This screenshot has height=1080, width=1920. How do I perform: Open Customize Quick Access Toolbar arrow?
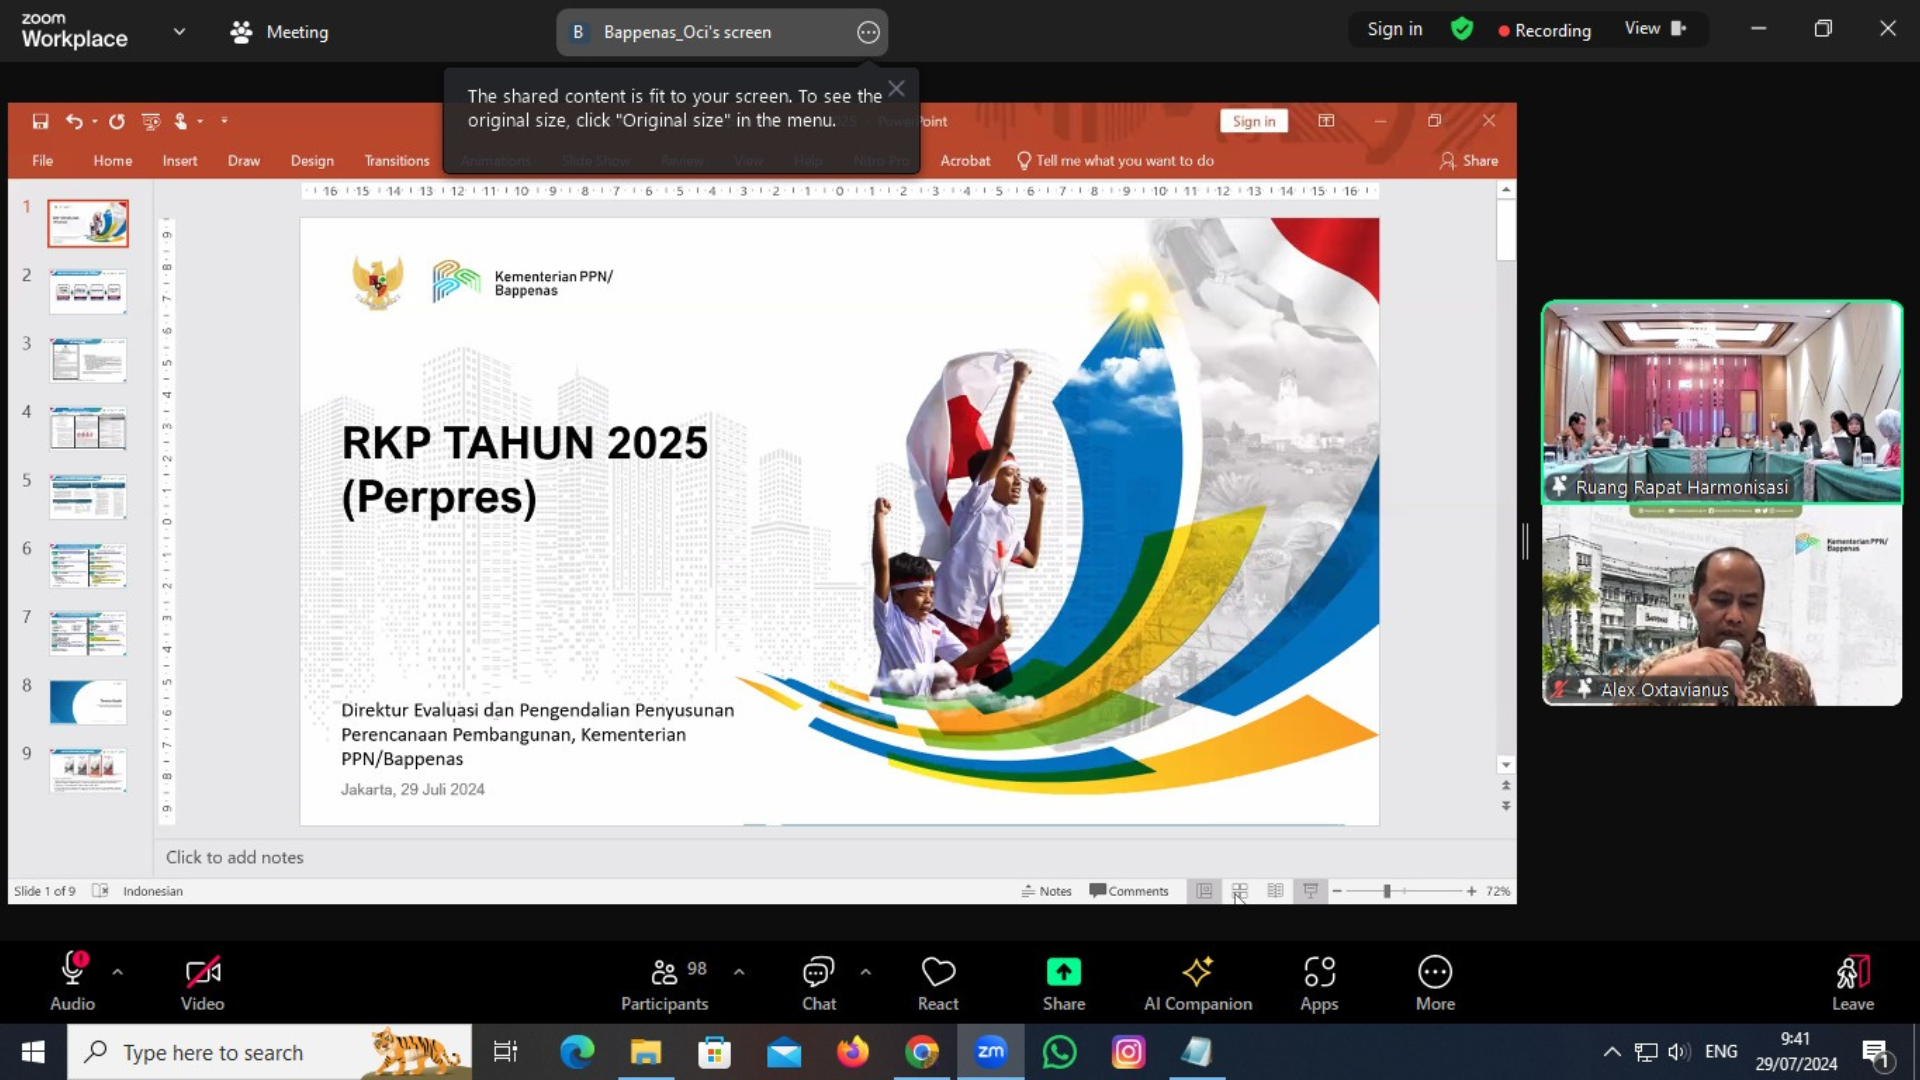[224, 121]
